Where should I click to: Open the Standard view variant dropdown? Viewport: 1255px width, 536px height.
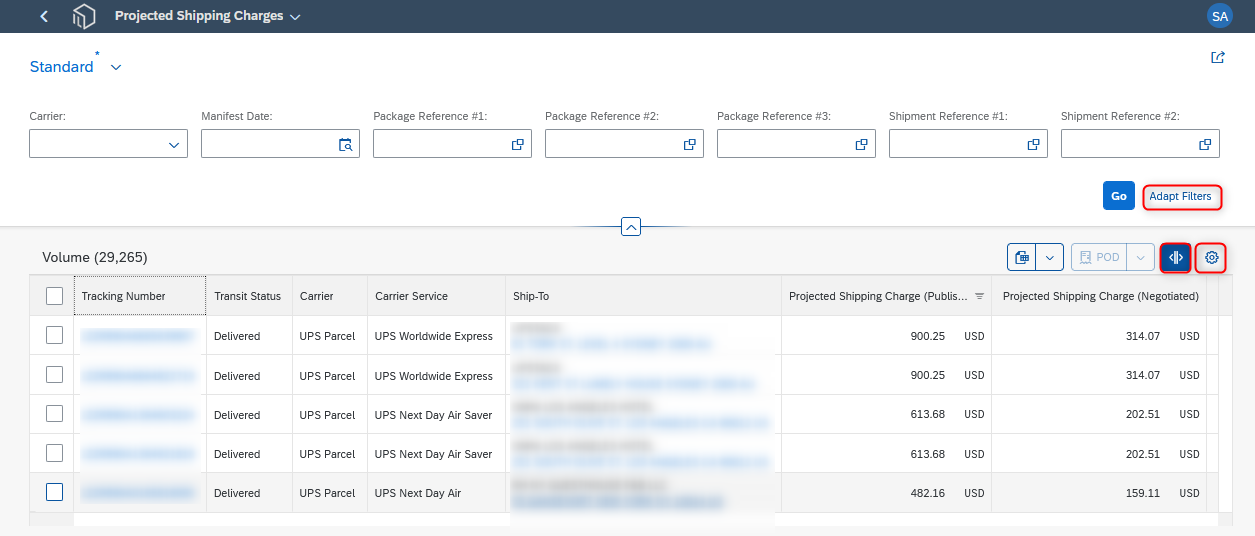pos(116,67)
